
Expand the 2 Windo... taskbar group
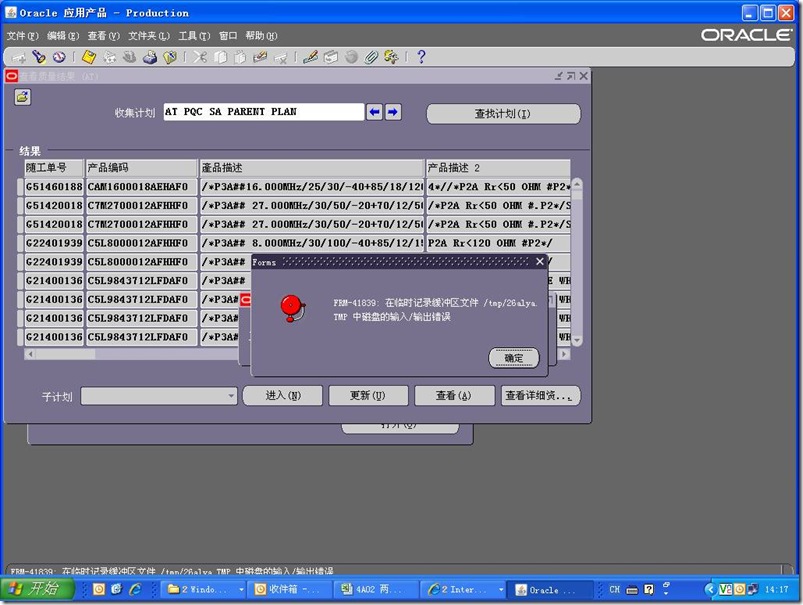click(241, 590)
